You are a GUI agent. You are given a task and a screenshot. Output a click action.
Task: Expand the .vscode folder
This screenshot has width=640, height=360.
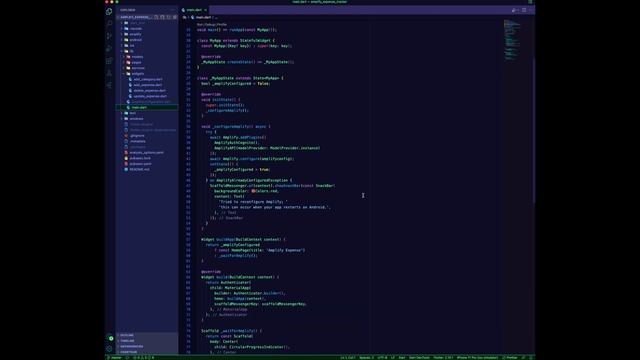tap(136, 29)
